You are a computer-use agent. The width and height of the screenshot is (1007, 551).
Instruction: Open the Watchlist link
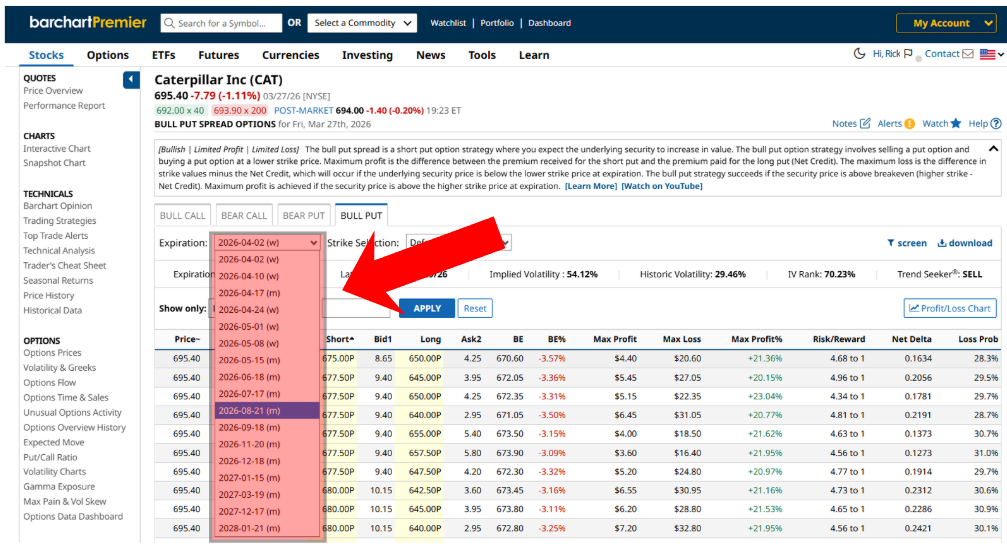pyautogui.click(x=448, y=23)
